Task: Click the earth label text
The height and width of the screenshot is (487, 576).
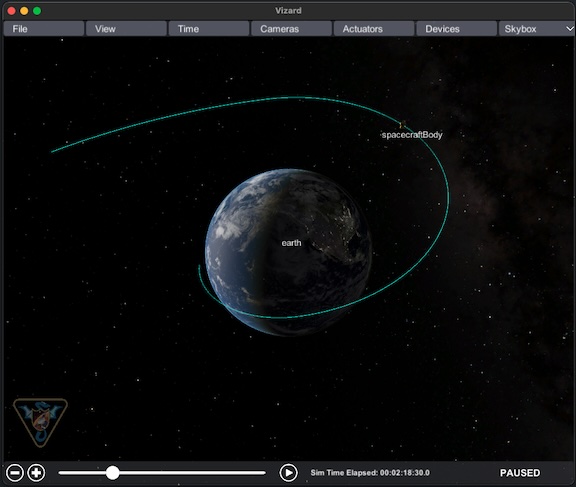Action: 291,243
